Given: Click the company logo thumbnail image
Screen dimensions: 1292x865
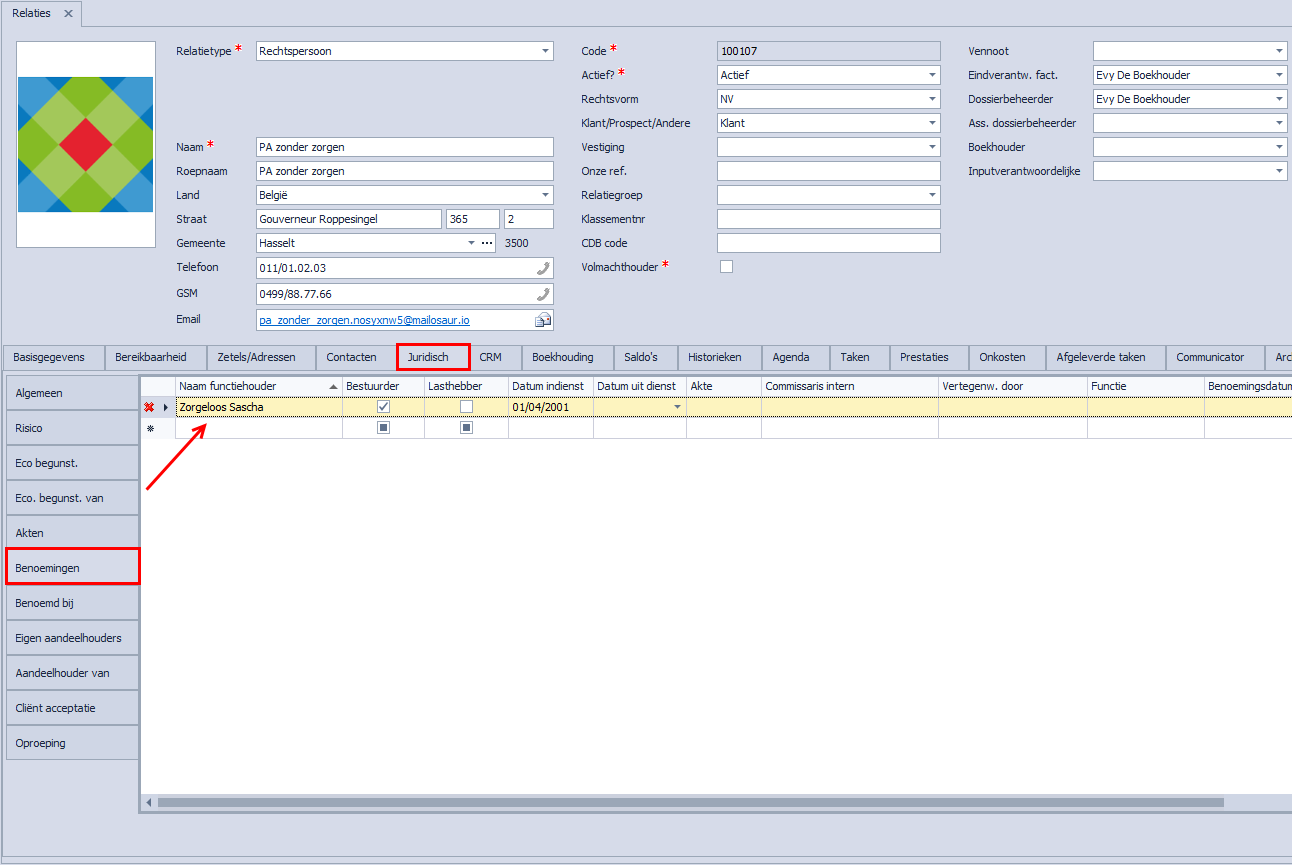Looking at the screenshot, I should [x=86, y=144].
